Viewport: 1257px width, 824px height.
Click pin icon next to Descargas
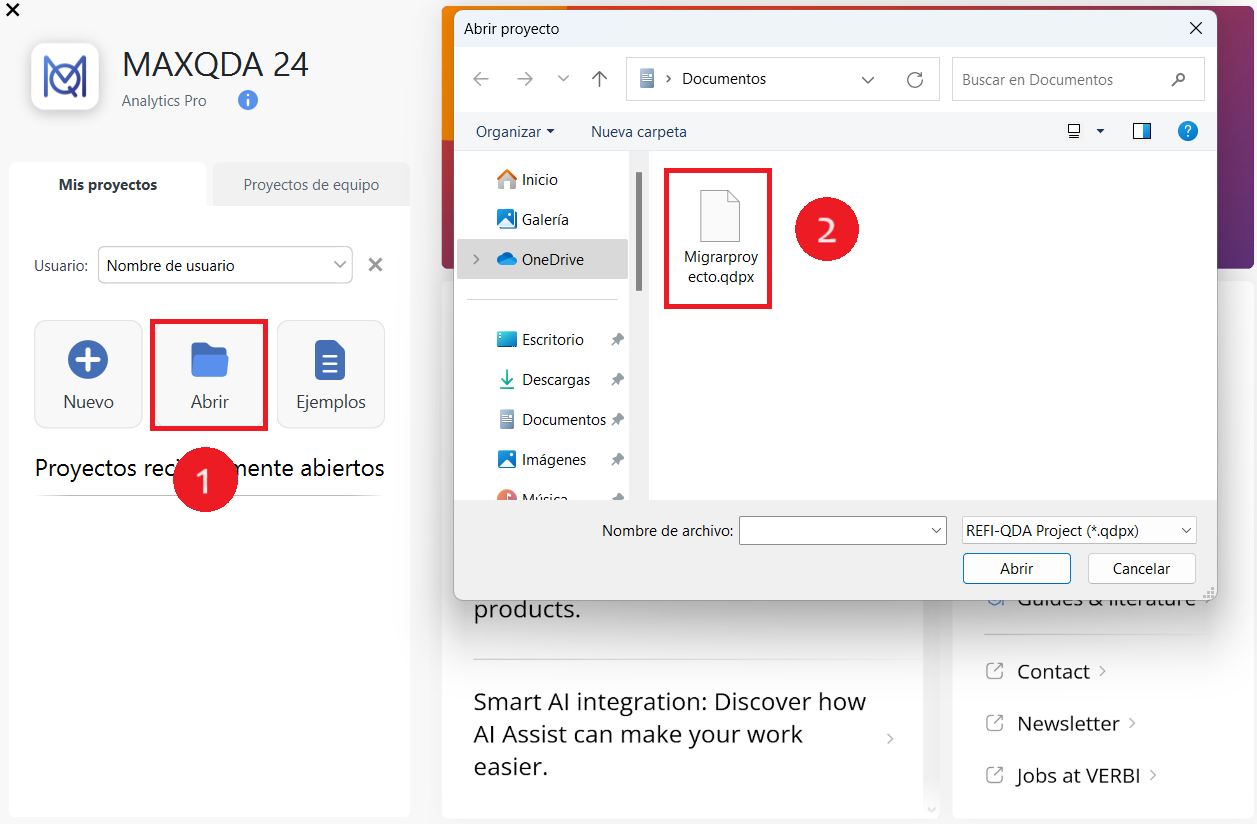(617, 379)
